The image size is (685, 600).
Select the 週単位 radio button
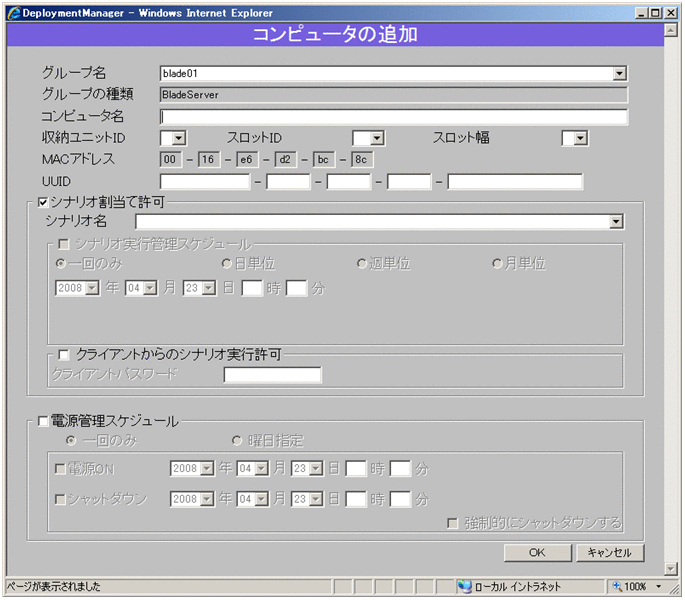pos(361,264)
